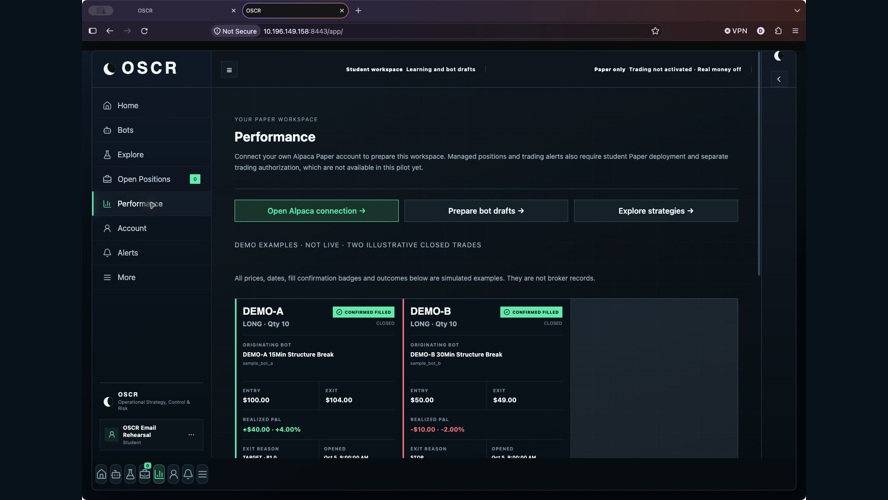Click the Explore flask icon in sidebar

[107, 155]
